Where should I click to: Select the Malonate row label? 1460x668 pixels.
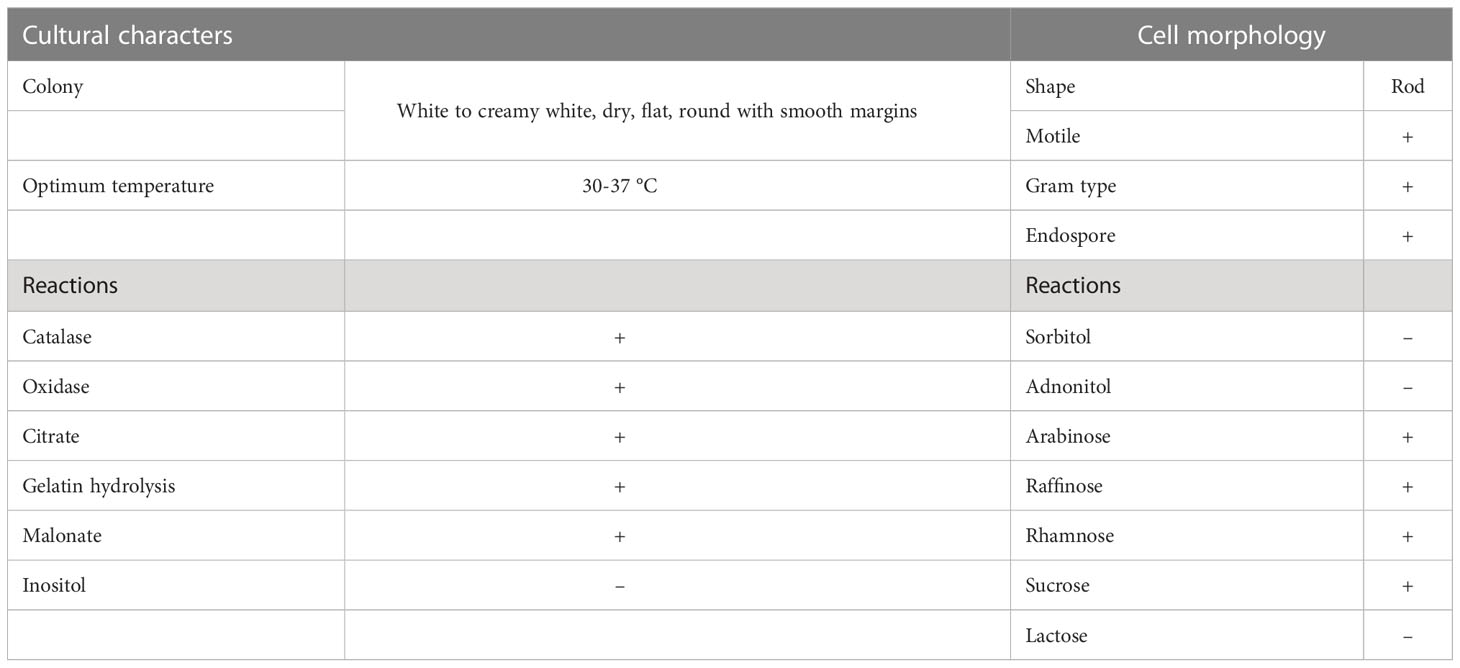[x=62, y=536]
